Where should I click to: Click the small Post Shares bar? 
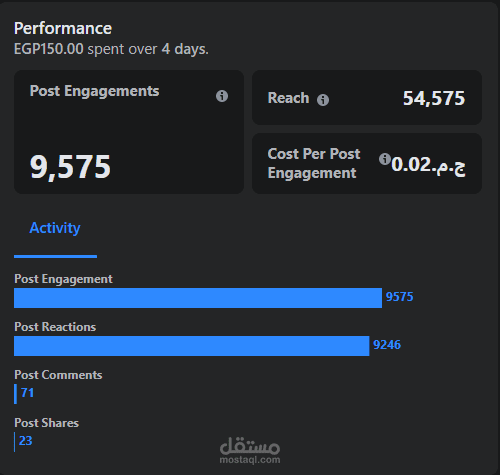click(x=15, y=442)
